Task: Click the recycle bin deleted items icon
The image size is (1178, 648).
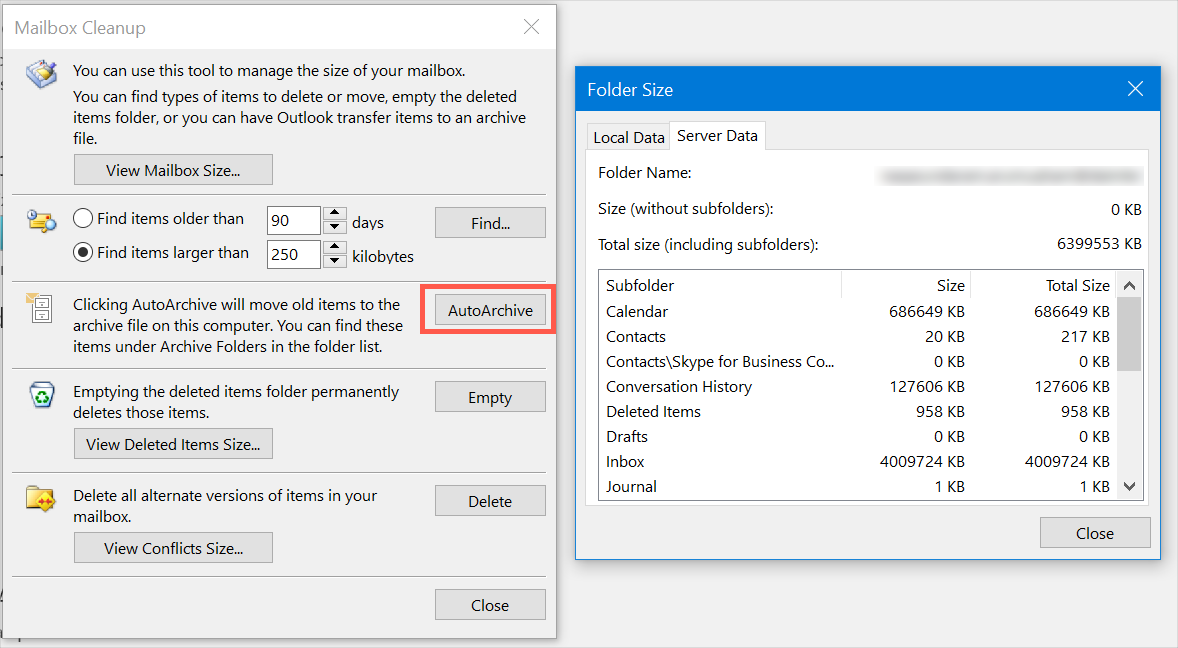Action: tap(41, 396)
